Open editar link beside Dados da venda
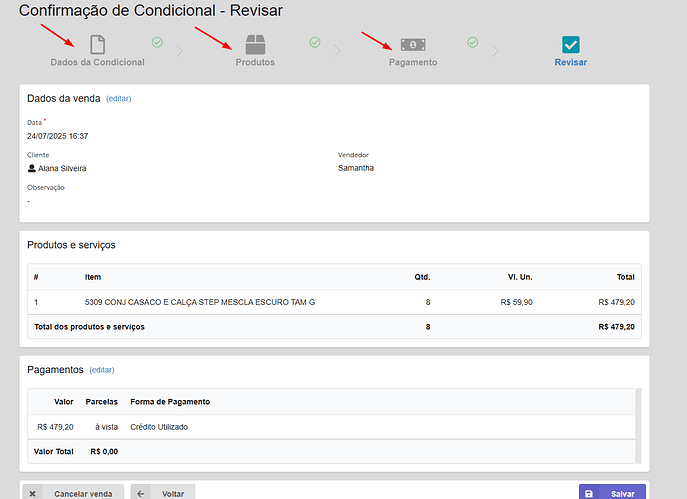This screenshot has width=687, height=499. click(119, 99)
